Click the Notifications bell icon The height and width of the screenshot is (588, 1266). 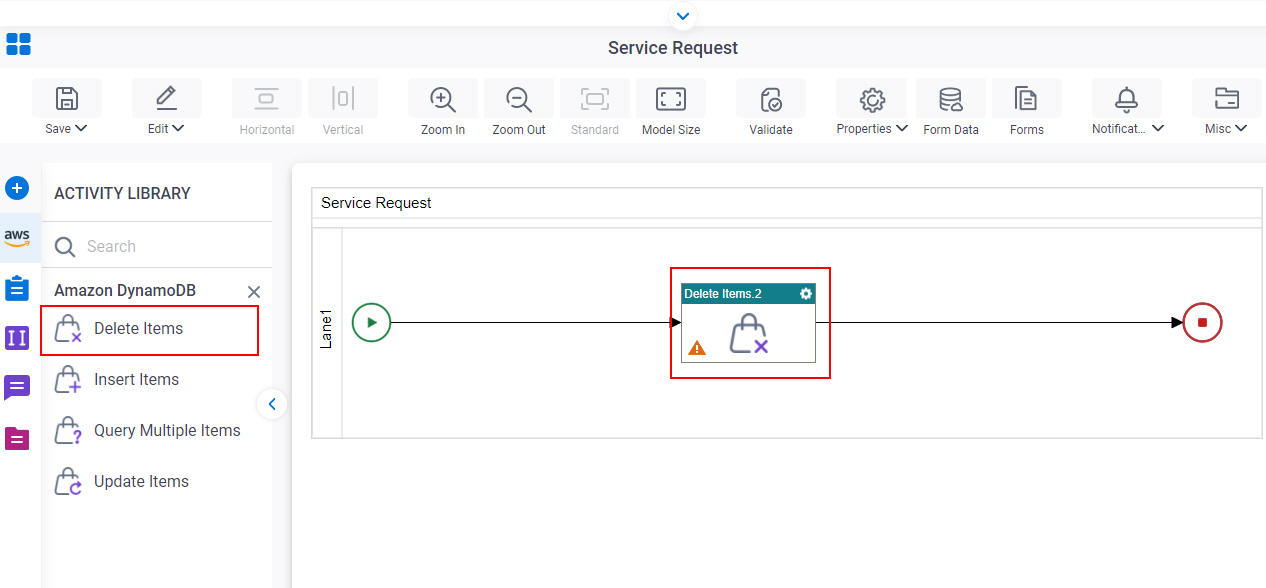click(x=1127, y=98)
